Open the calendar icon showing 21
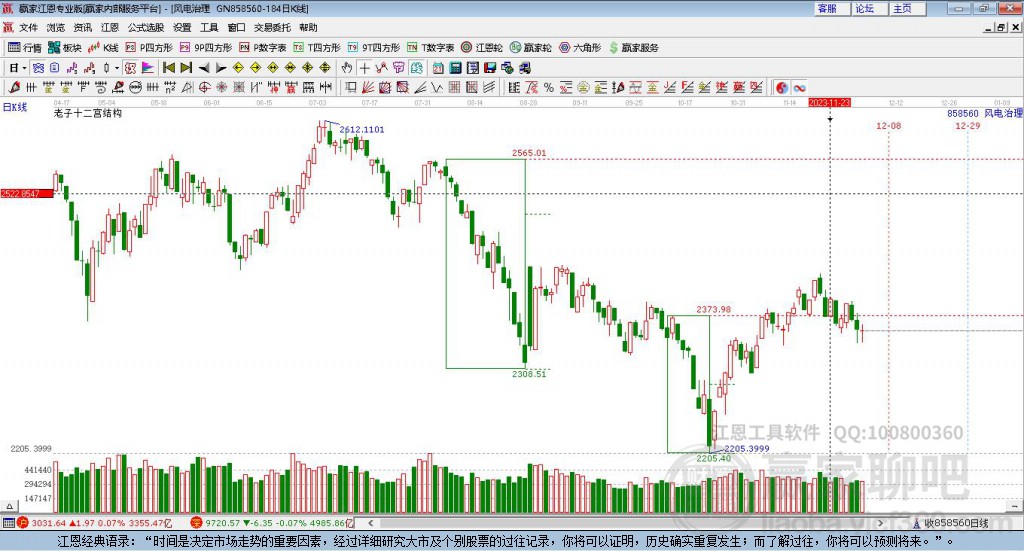1024x551 pixels. click(438, 68)
